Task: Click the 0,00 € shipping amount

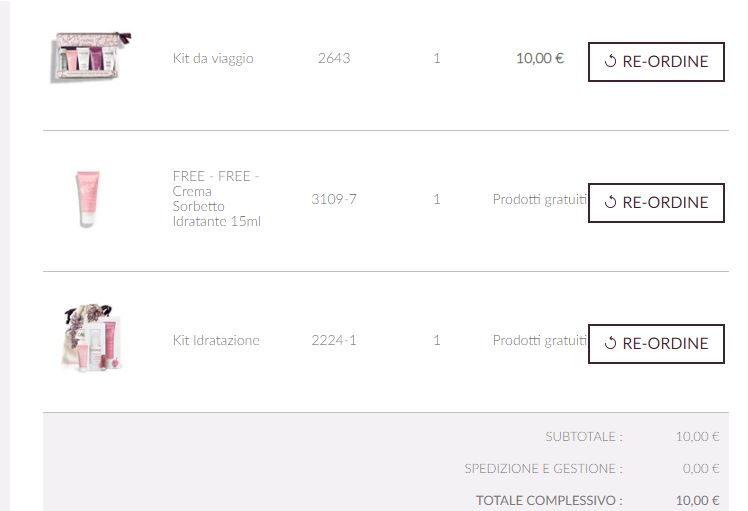Action: click(x=701, y=468)
